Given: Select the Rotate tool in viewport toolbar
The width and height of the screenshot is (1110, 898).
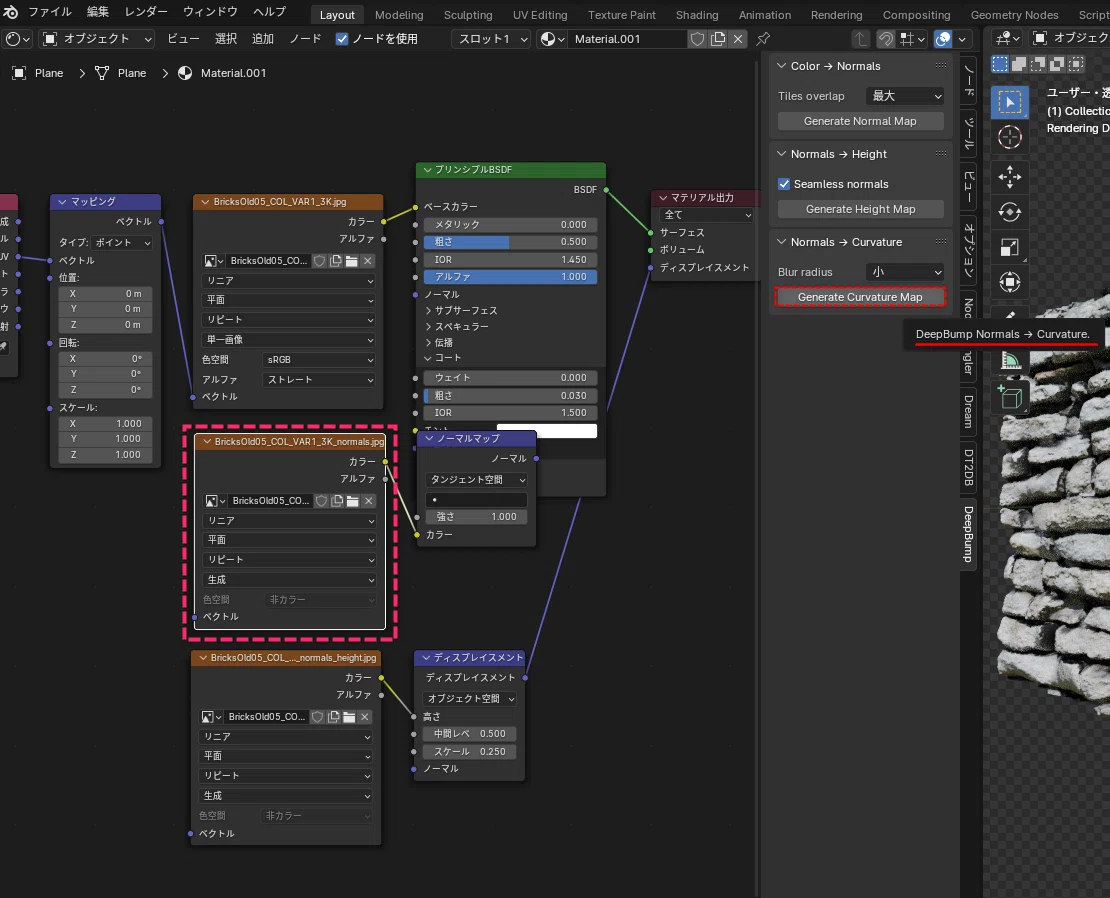Looking at the screenshot, I should pos(1009,212).
